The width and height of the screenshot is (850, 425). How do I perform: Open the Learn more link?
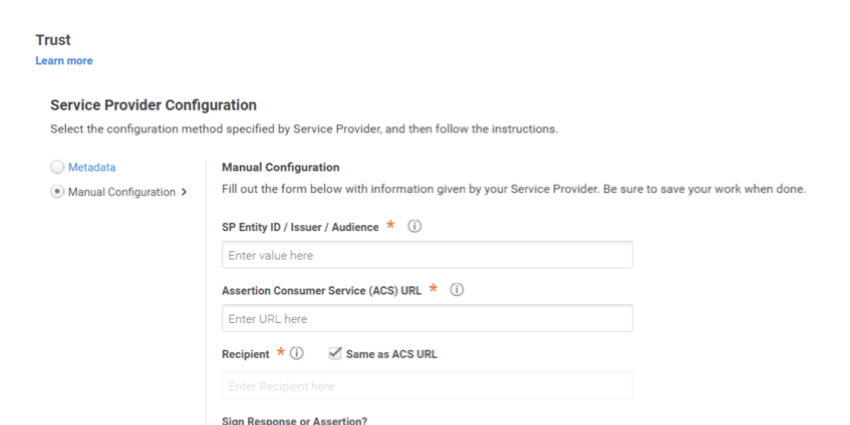(64, 61)
